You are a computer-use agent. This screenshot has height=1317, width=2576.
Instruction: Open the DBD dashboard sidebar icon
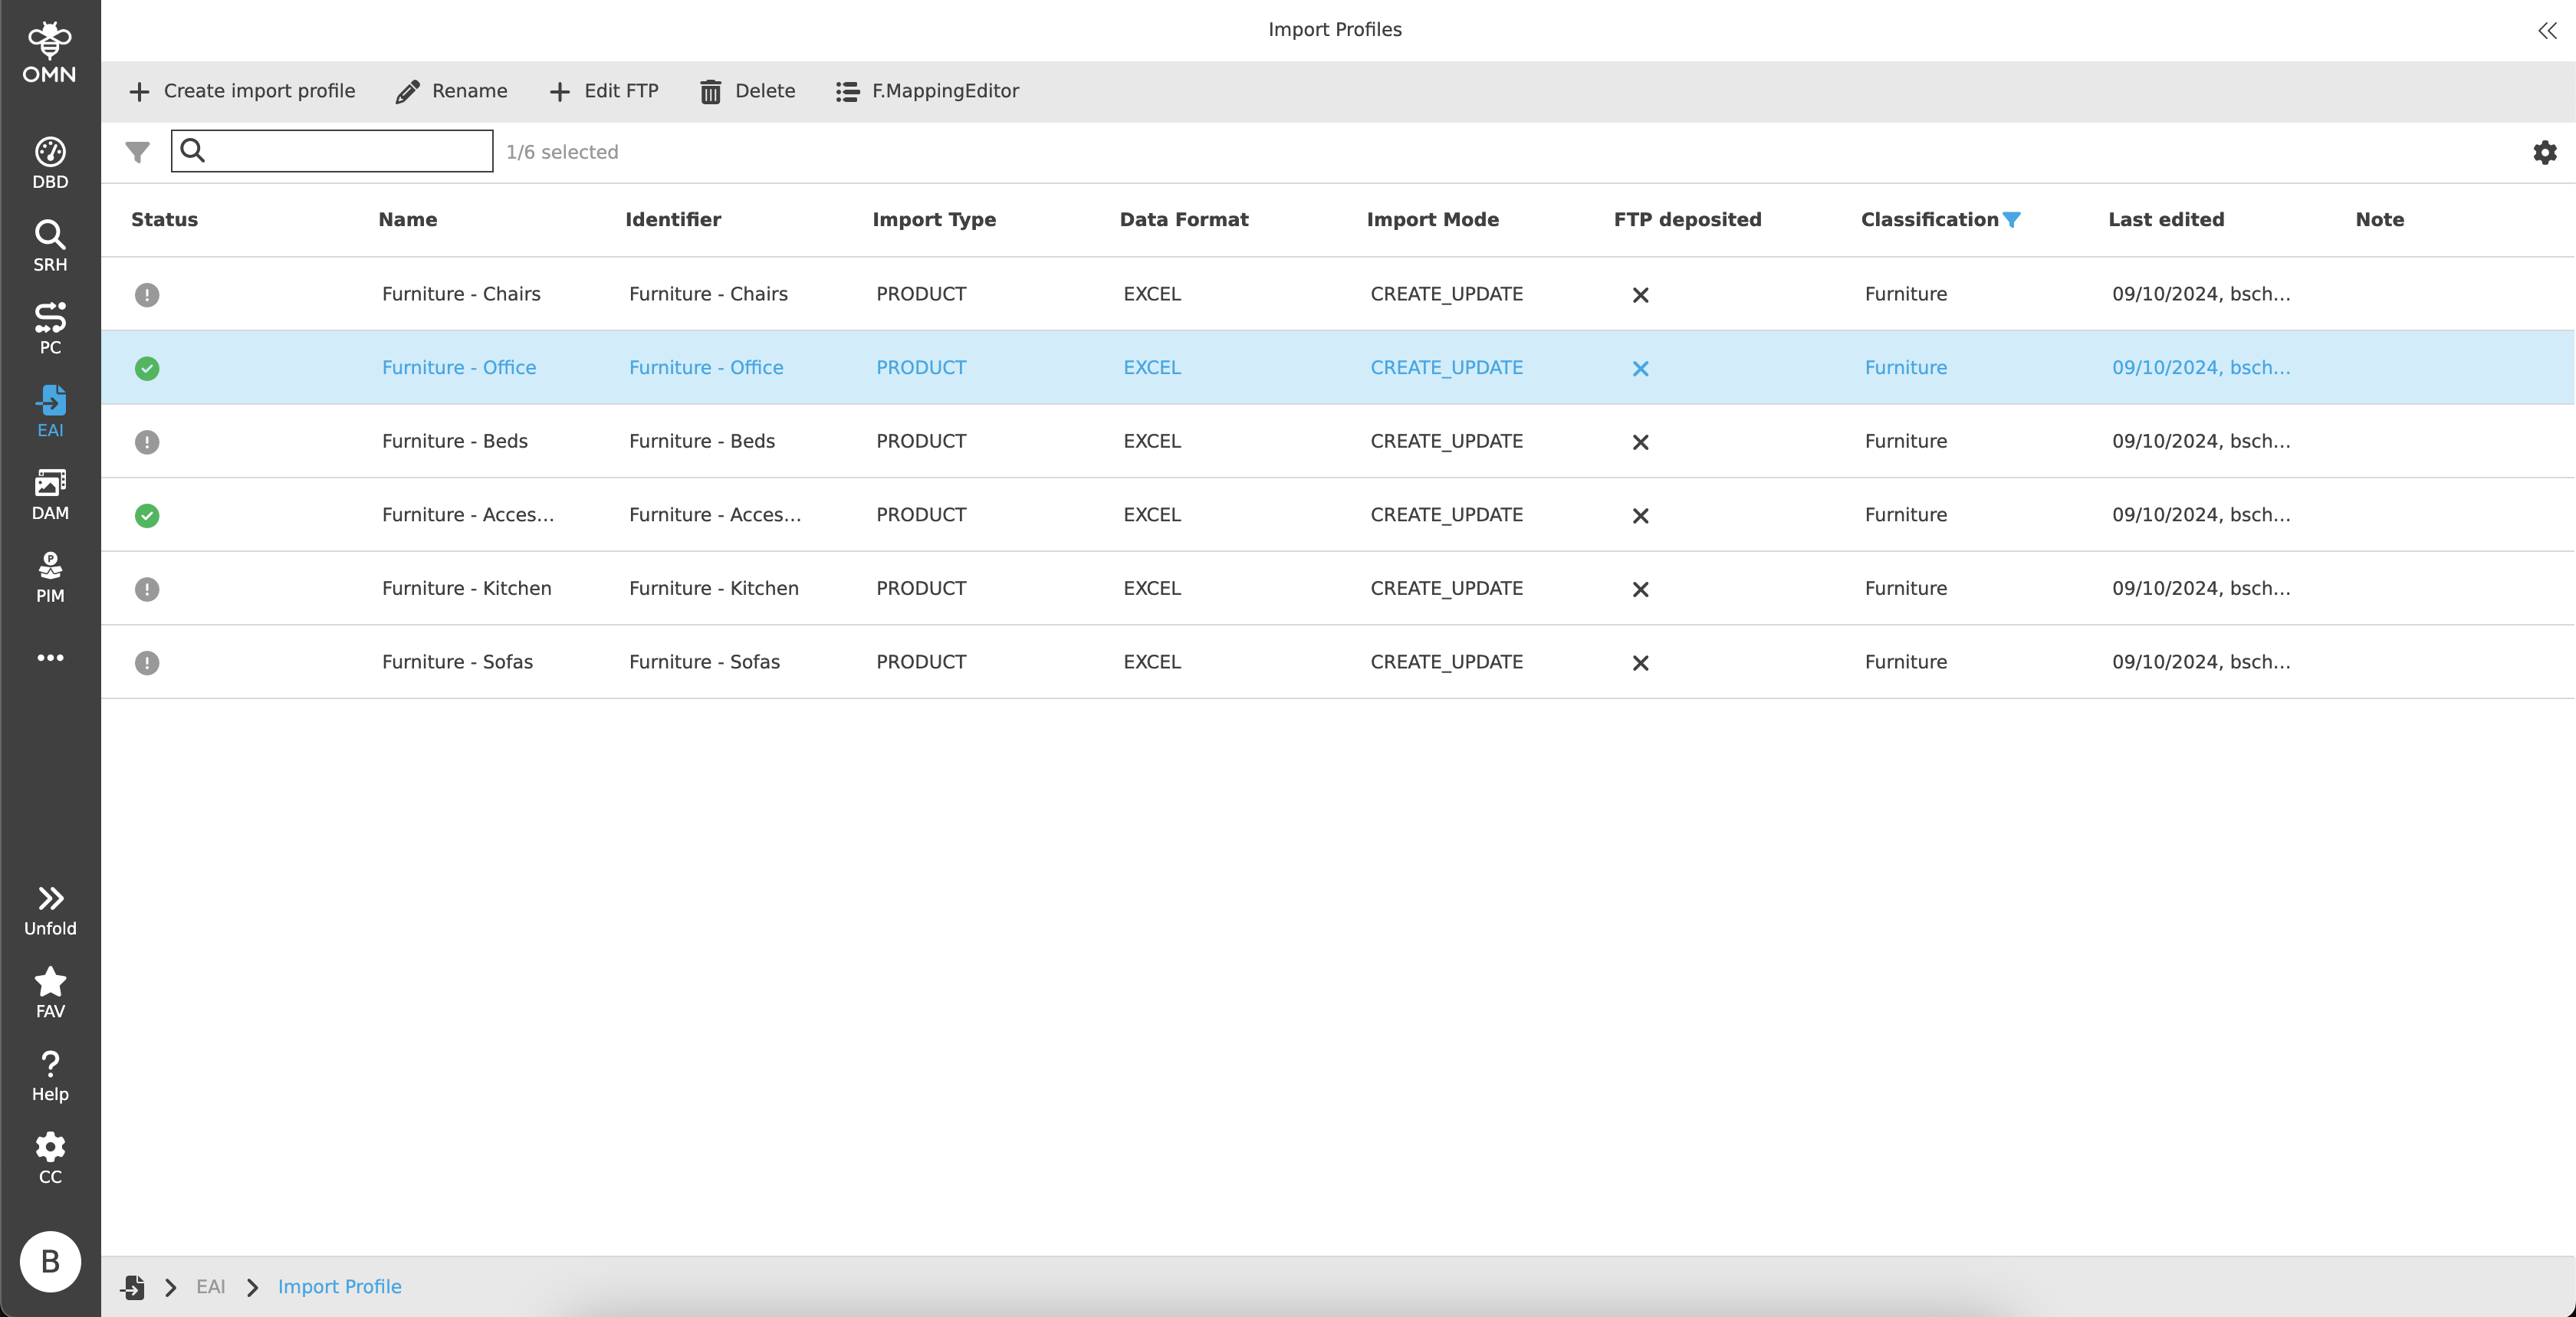coord(50,161)
